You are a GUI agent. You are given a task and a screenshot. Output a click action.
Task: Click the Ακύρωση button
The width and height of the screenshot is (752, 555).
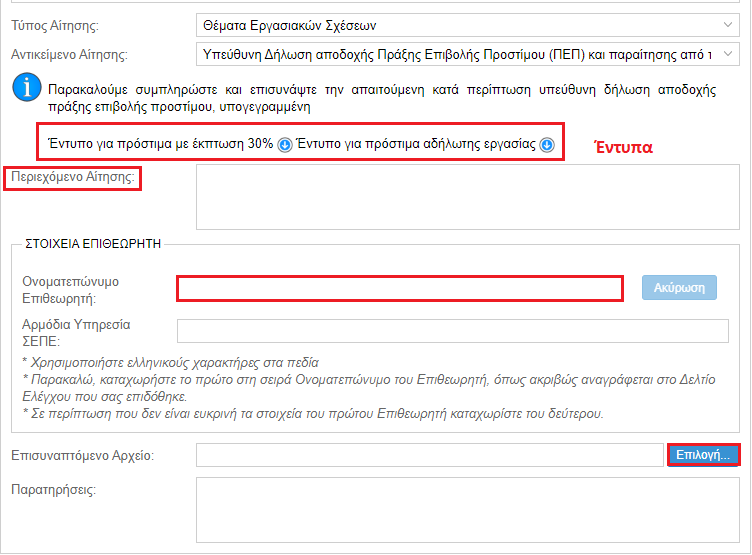click(x=679, y=288)
